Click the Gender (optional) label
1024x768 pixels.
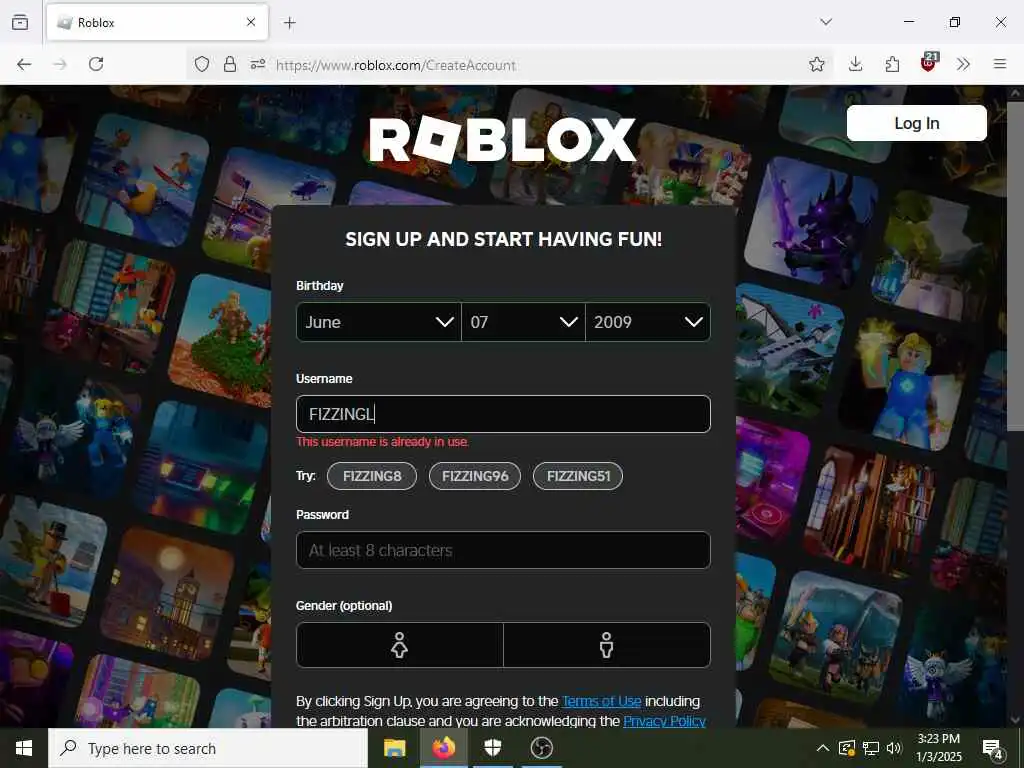point(344,605)
